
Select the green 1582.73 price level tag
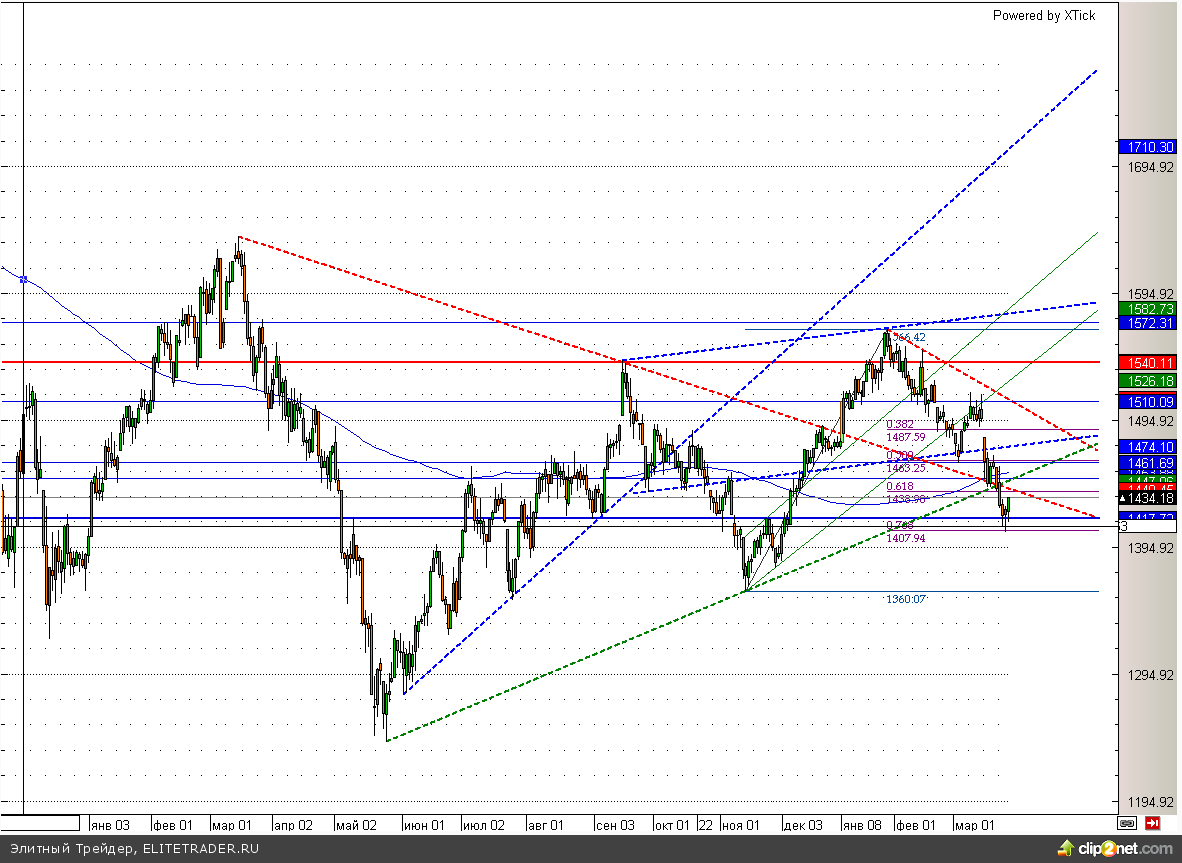tap(1147, 309)
